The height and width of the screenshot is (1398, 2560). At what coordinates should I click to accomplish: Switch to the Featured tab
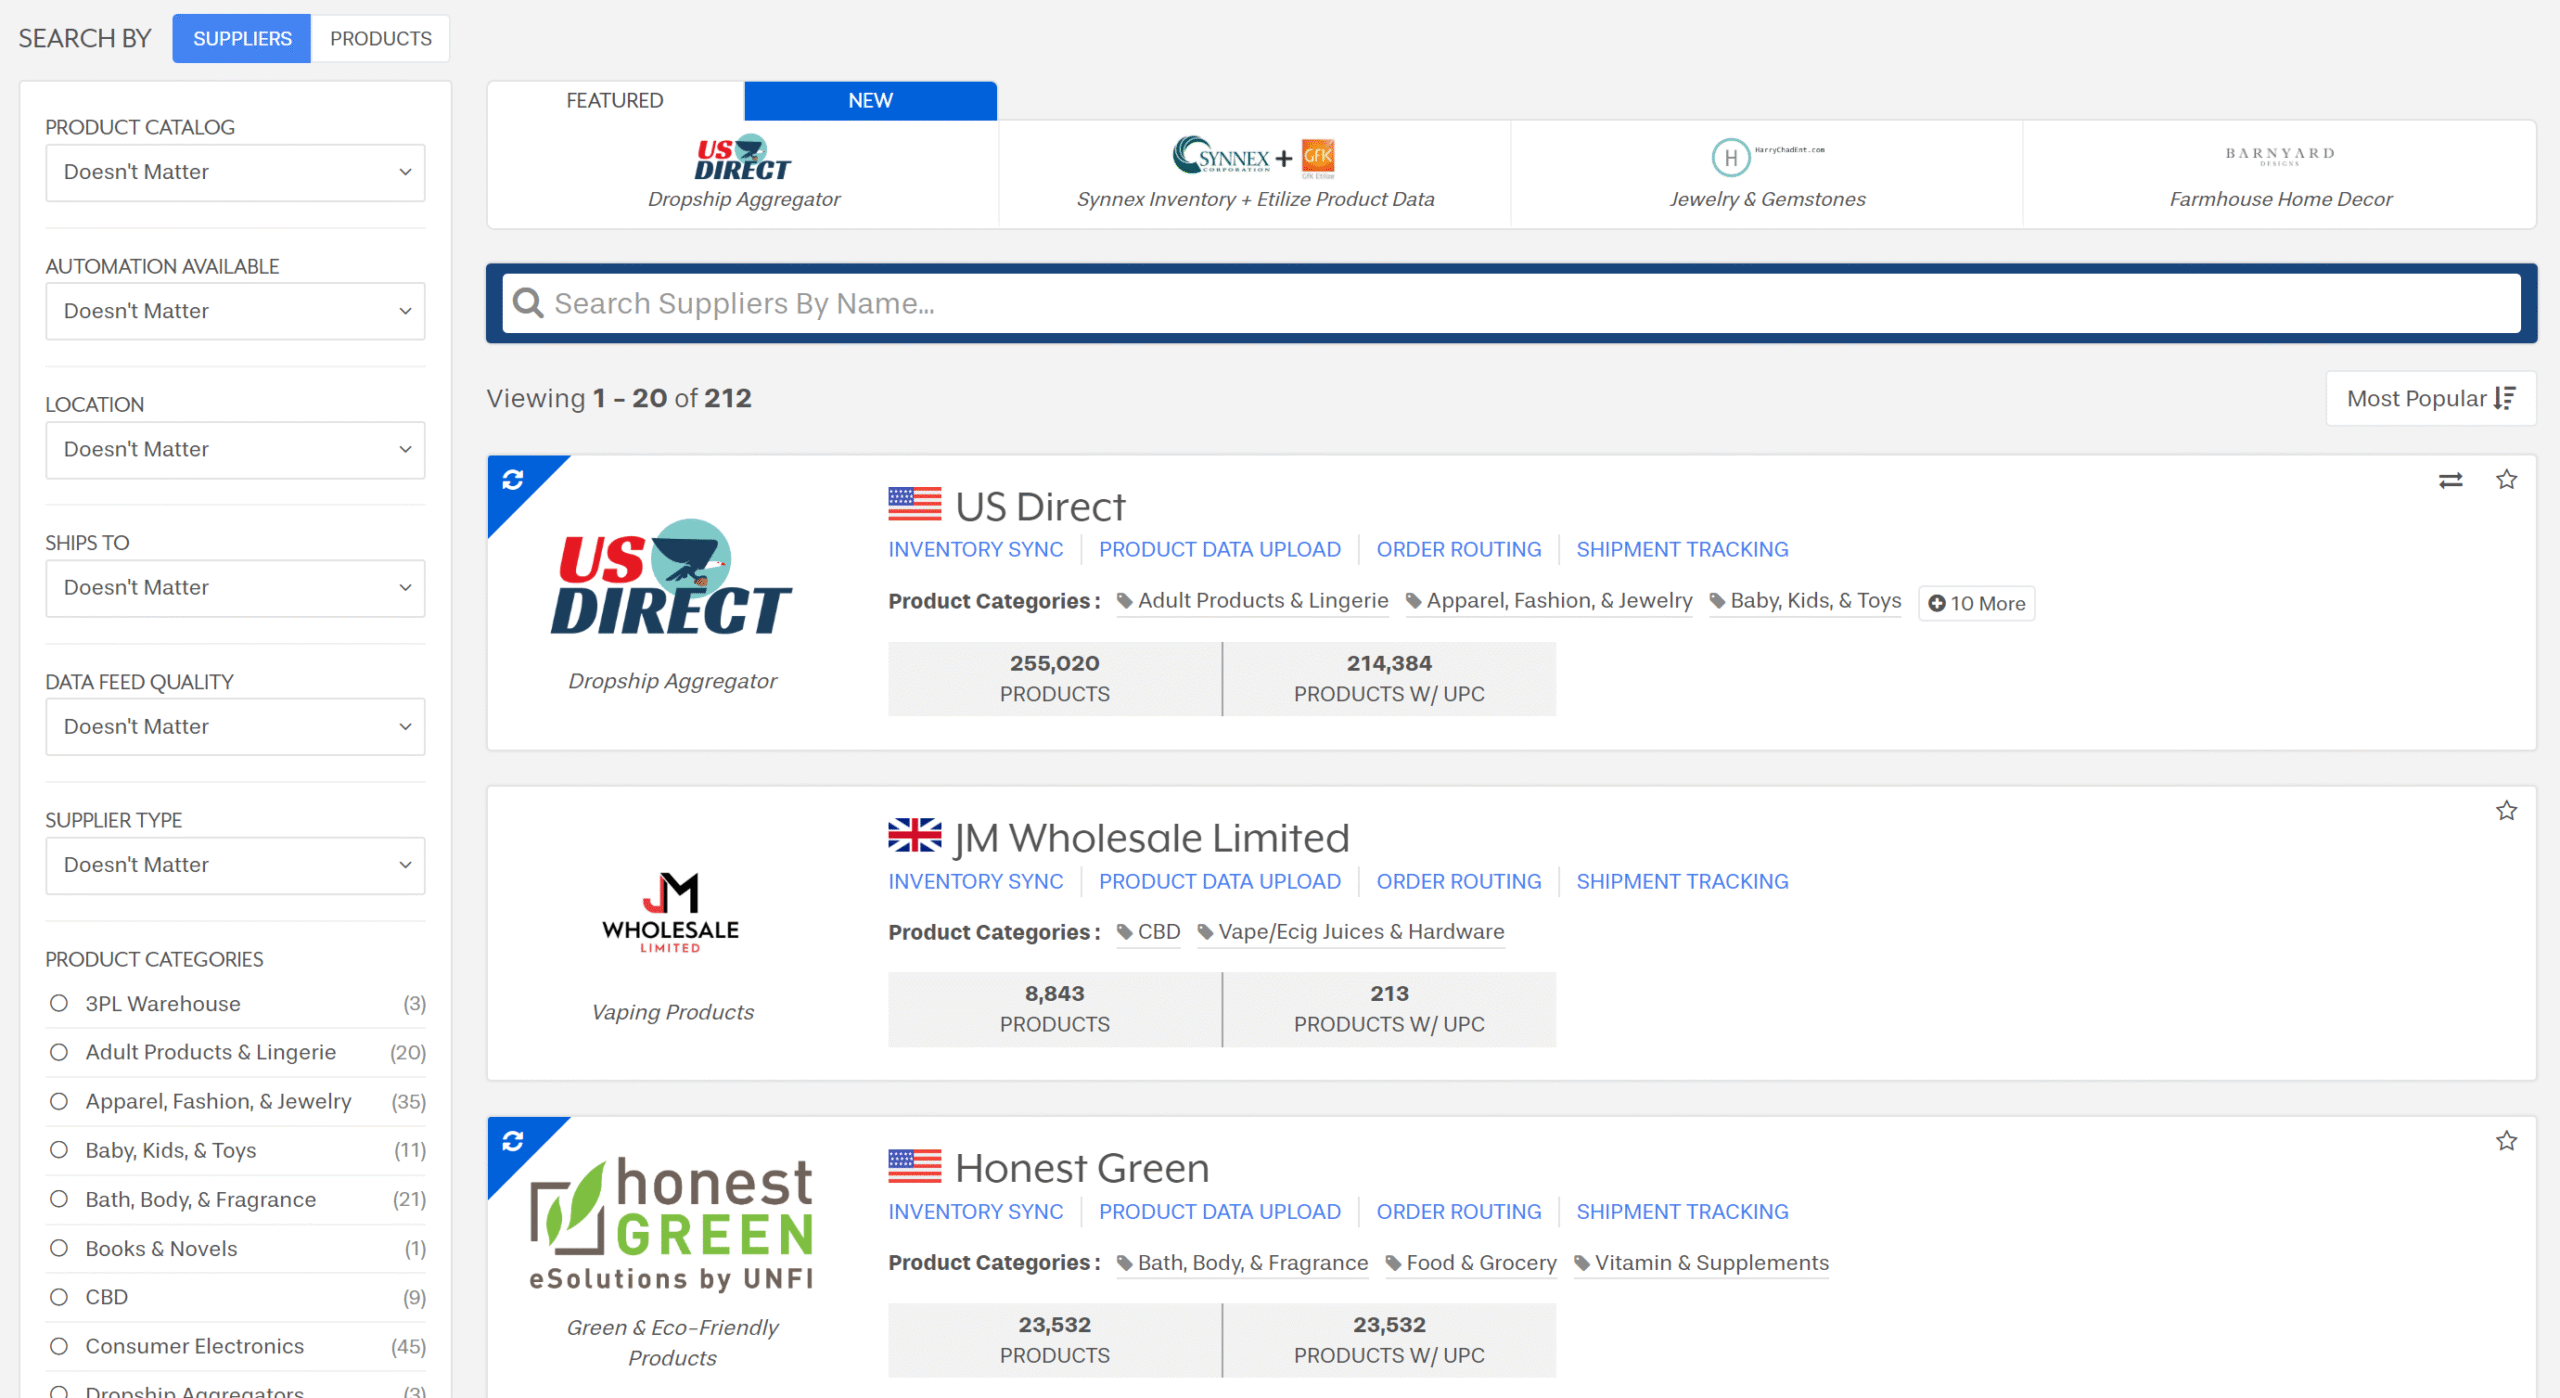pyautogui.click(x=614, y=100)
